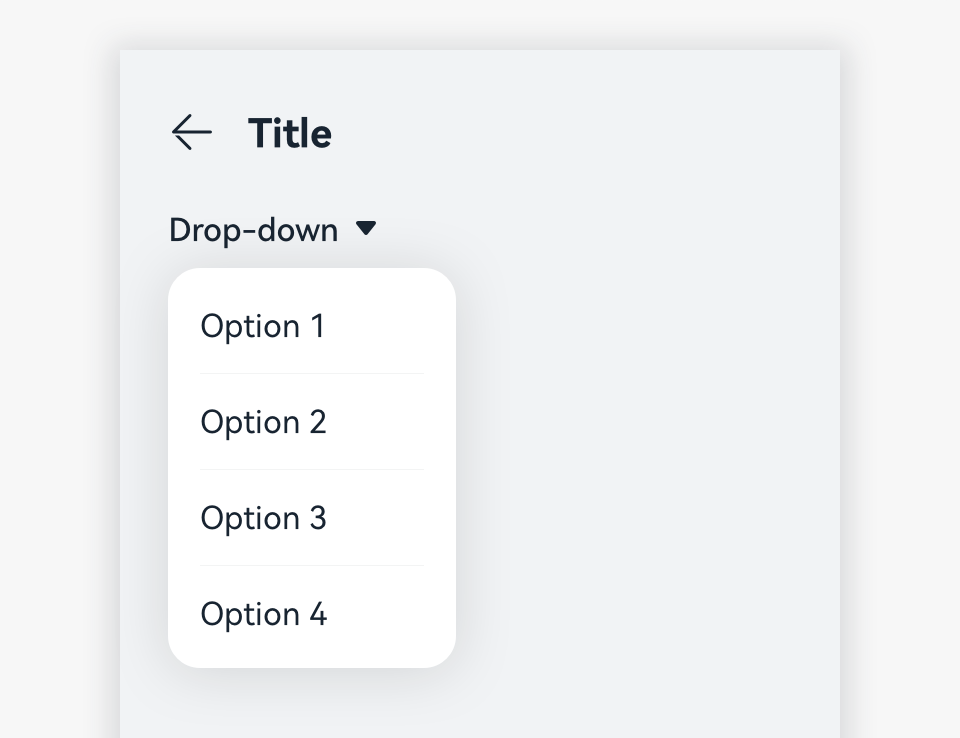The width and height of the screenshot is (960, 738).
Task: Click the Title heading text
Action: pos(290,133)
